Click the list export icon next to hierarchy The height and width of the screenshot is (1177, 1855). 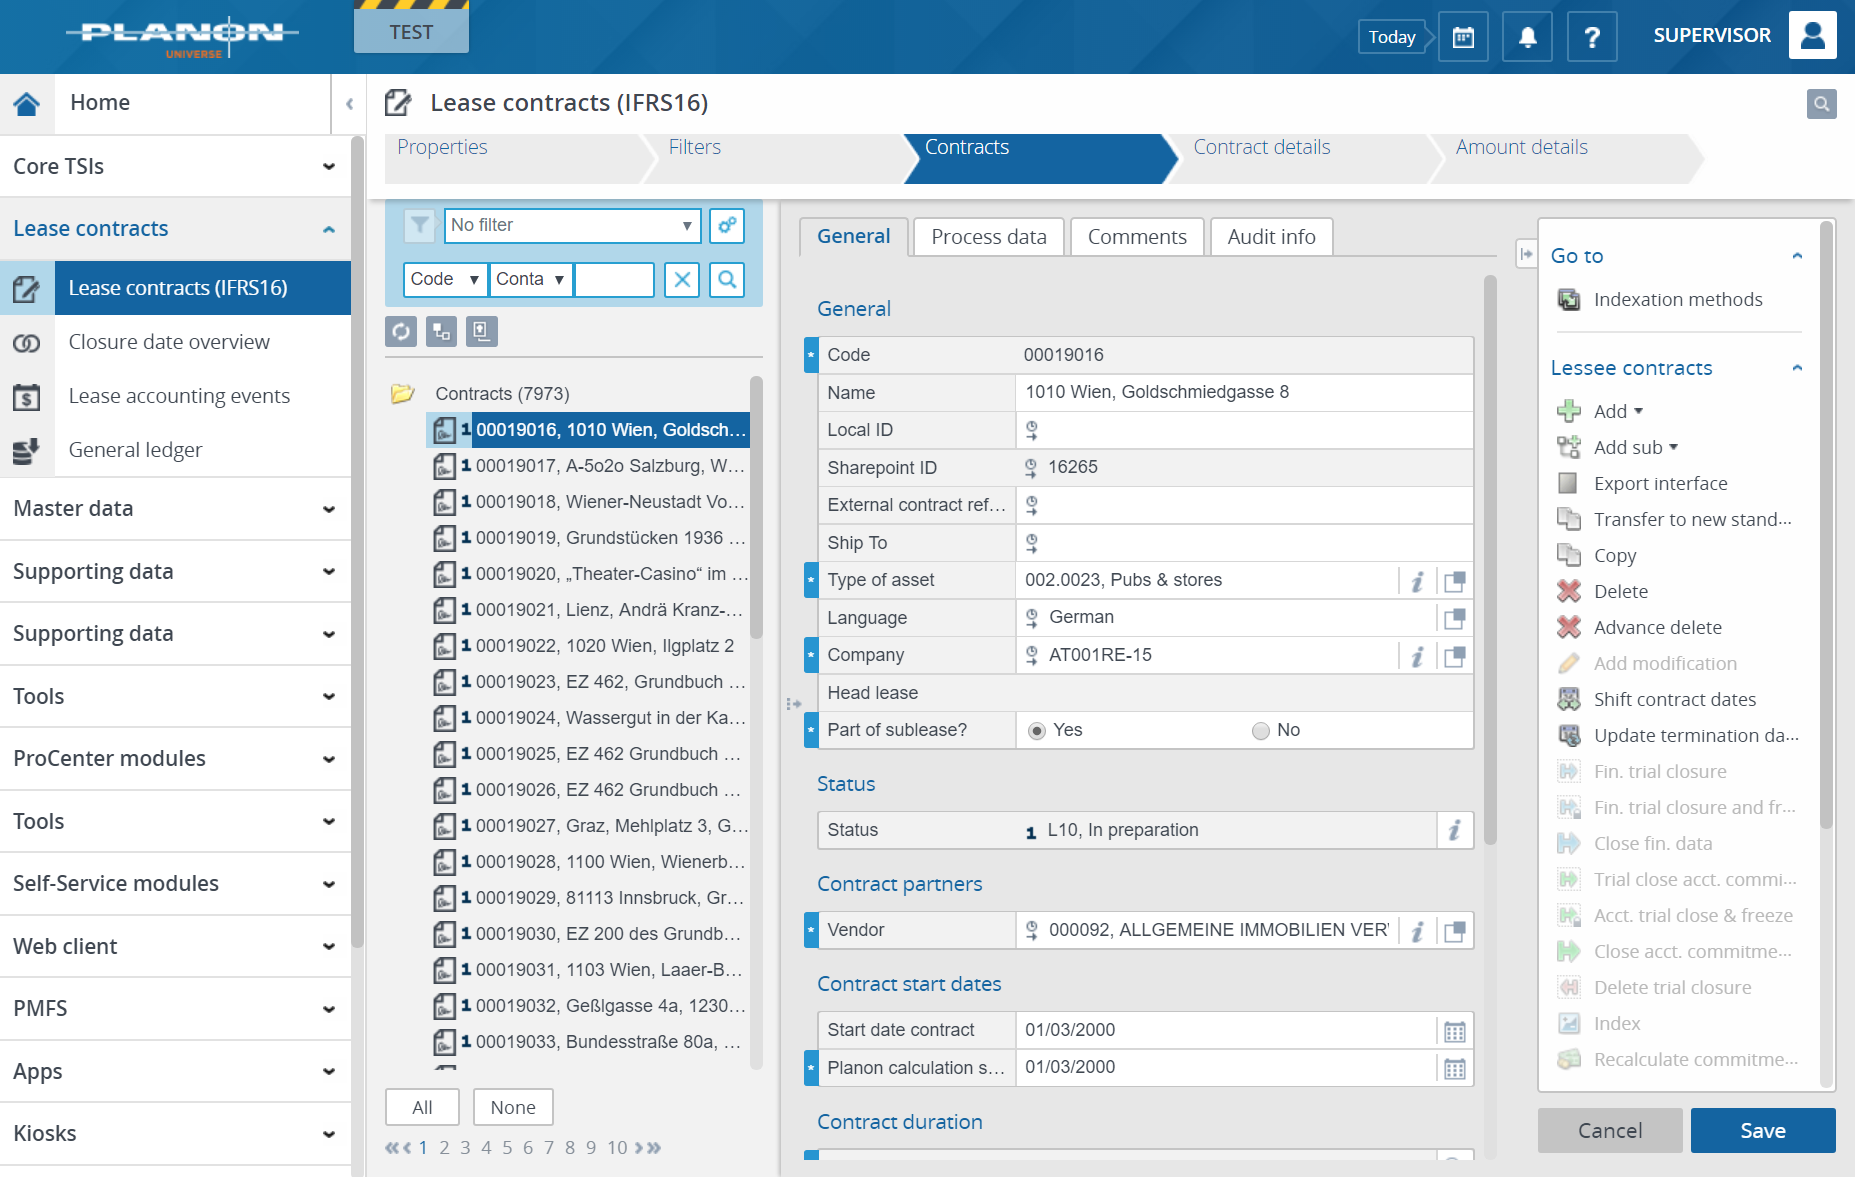tap(481, 331)
